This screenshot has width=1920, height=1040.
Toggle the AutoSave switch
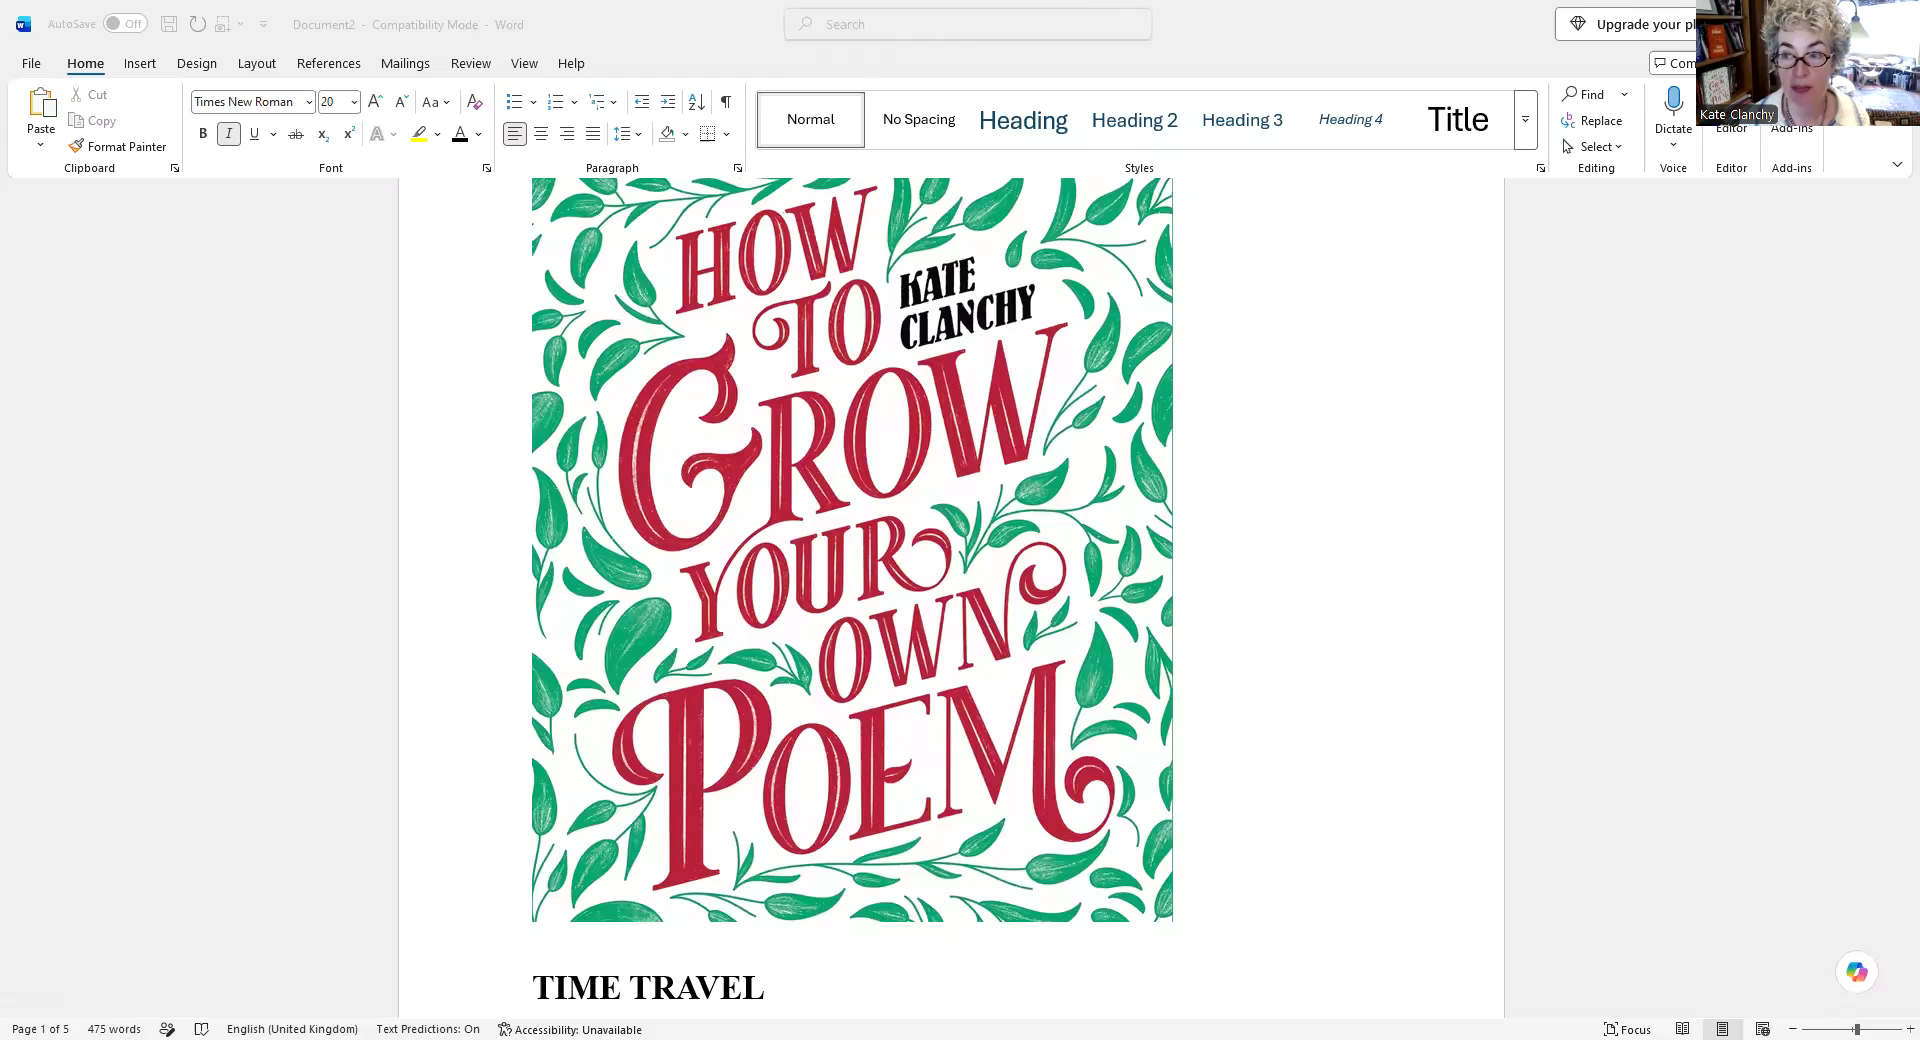coord(125,24)
